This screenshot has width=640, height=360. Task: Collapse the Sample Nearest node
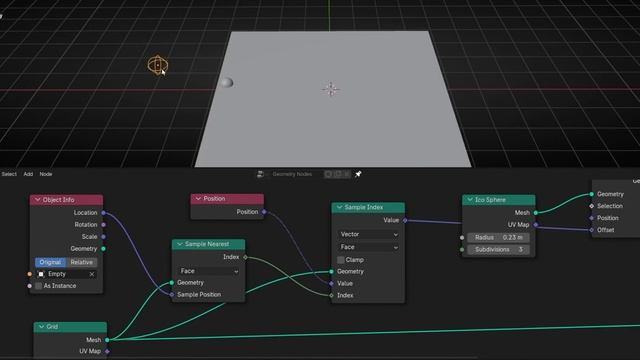point(180,244)
